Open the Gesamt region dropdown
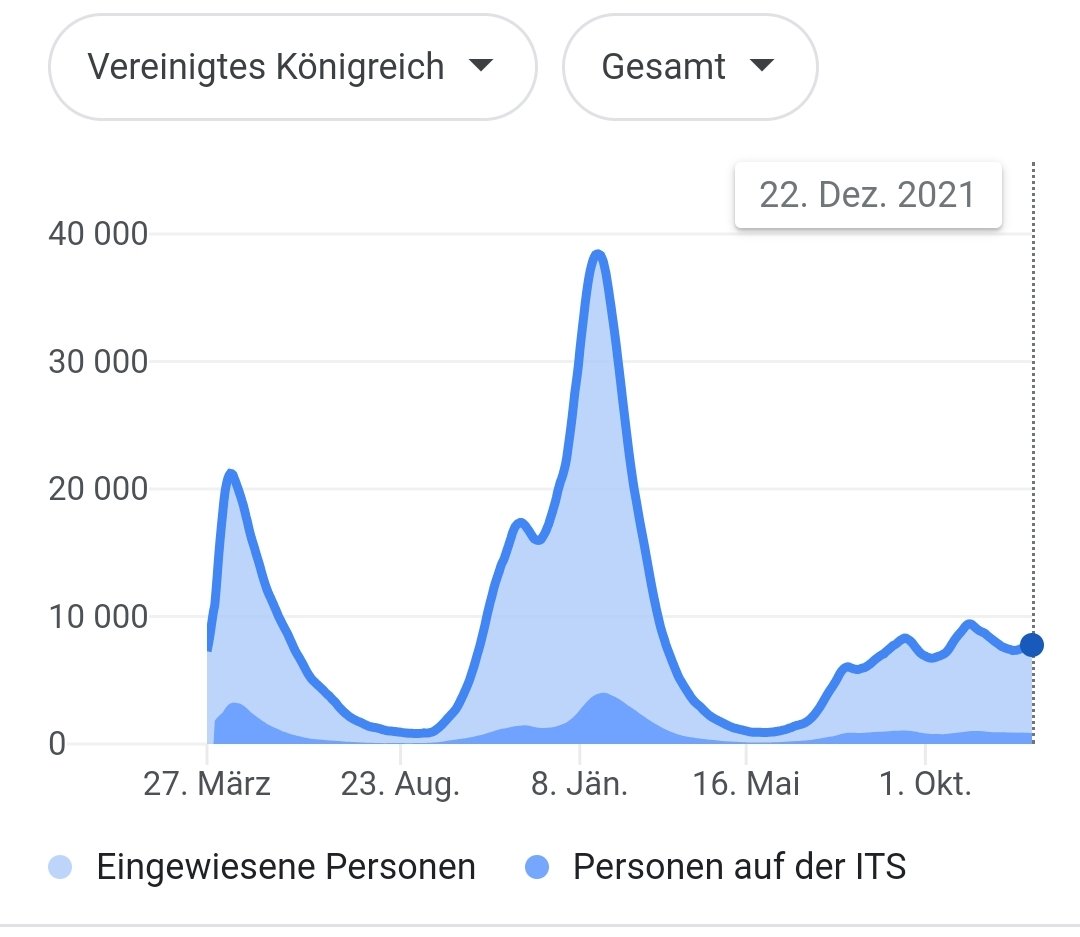The image size is (1080, 937). click(x=690, y=67)
